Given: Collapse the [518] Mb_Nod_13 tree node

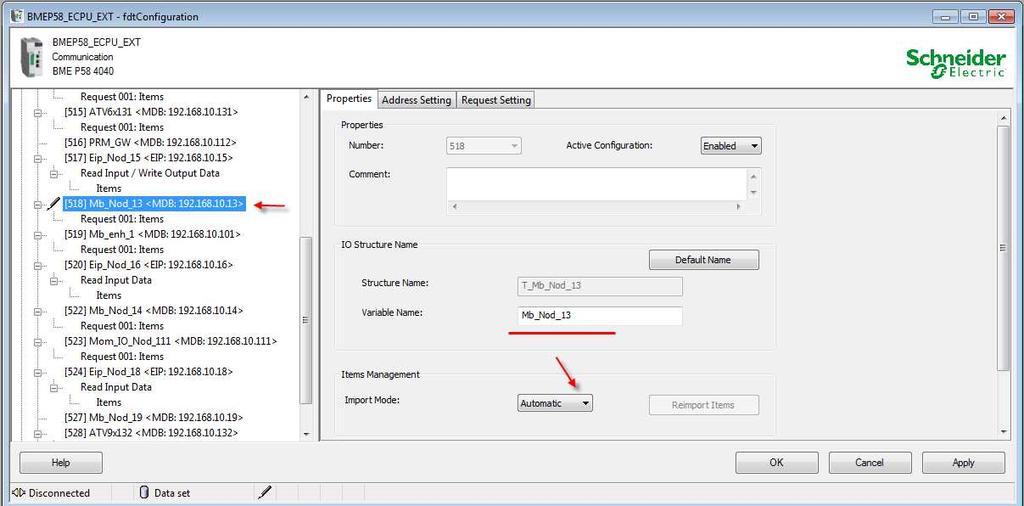Looking at the screenshot, I should (37, 204).
